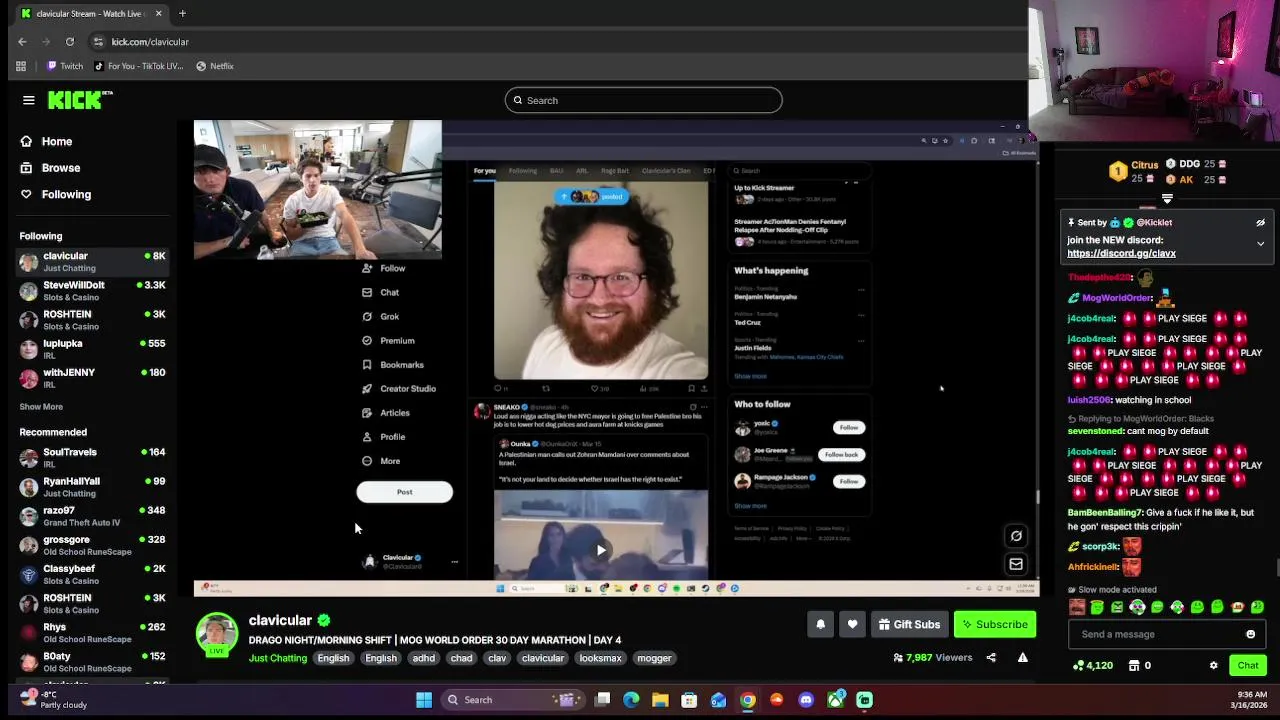Open Twitch bookmark in bookmarks bar
1280x720 pixels.
[65, 66]
